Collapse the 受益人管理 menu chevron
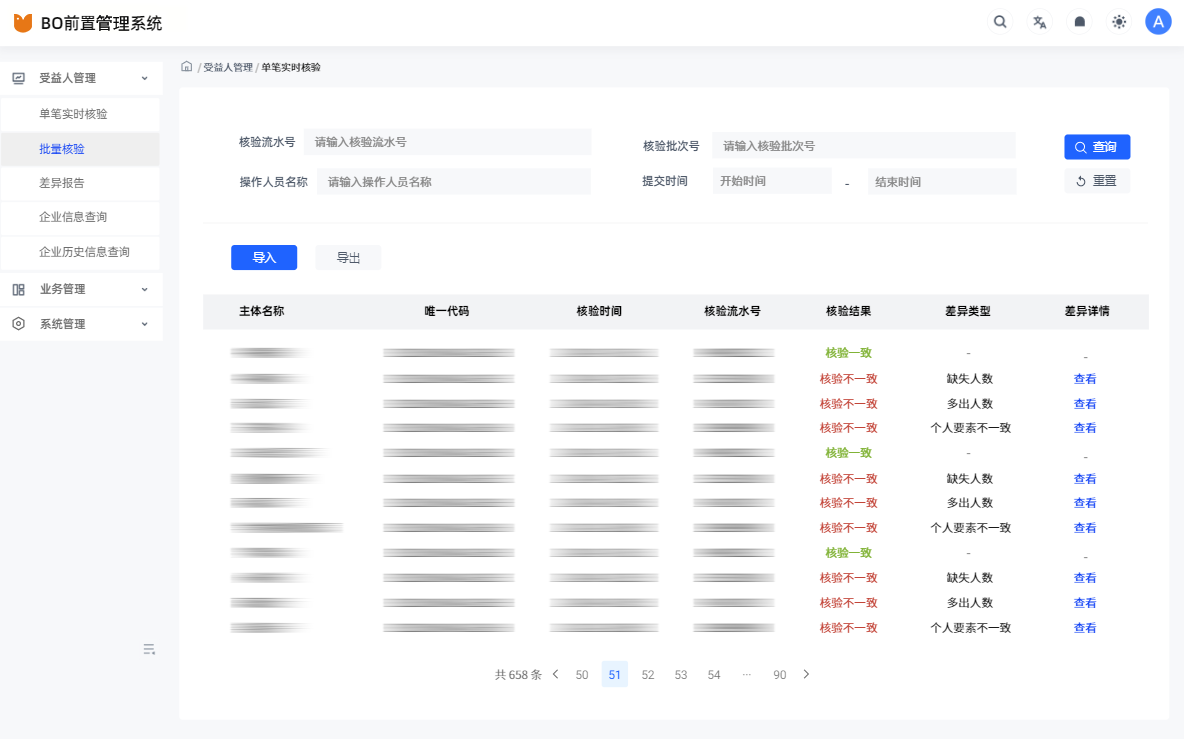Viewport: 1184px width, 739px height. click(143, 77)
